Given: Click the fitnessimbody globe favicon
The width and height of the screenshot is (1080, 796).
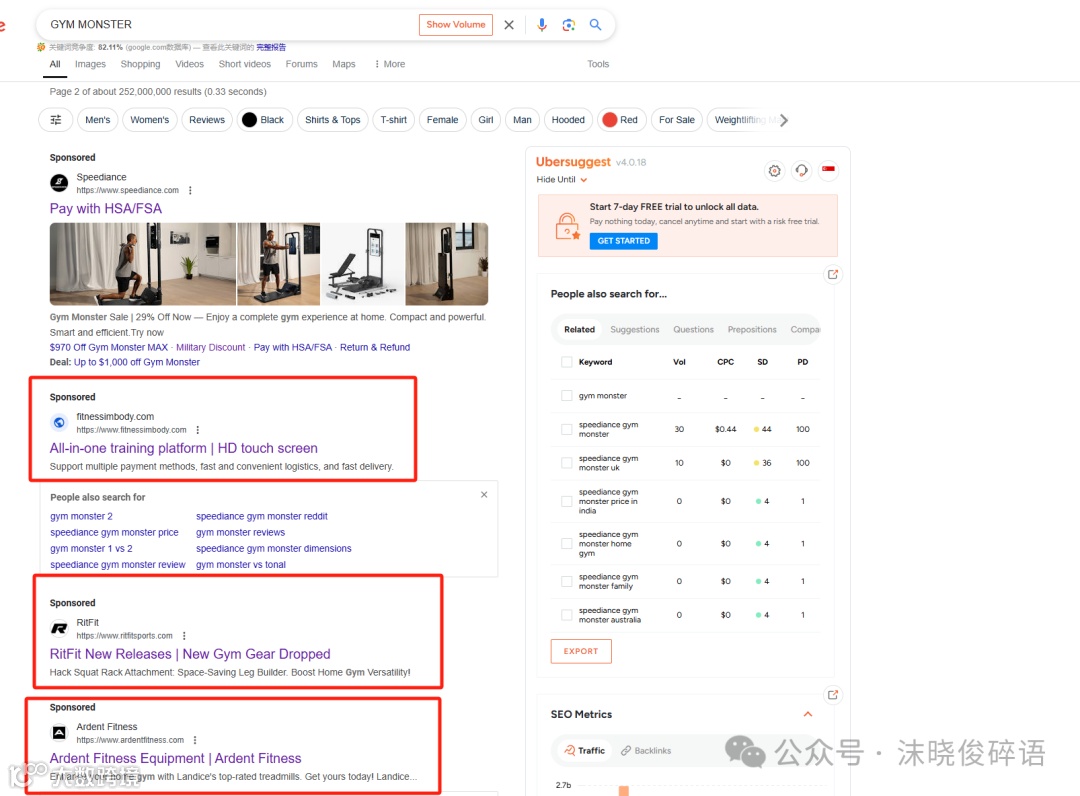Looking at the screenshot, I should point(59,422).
